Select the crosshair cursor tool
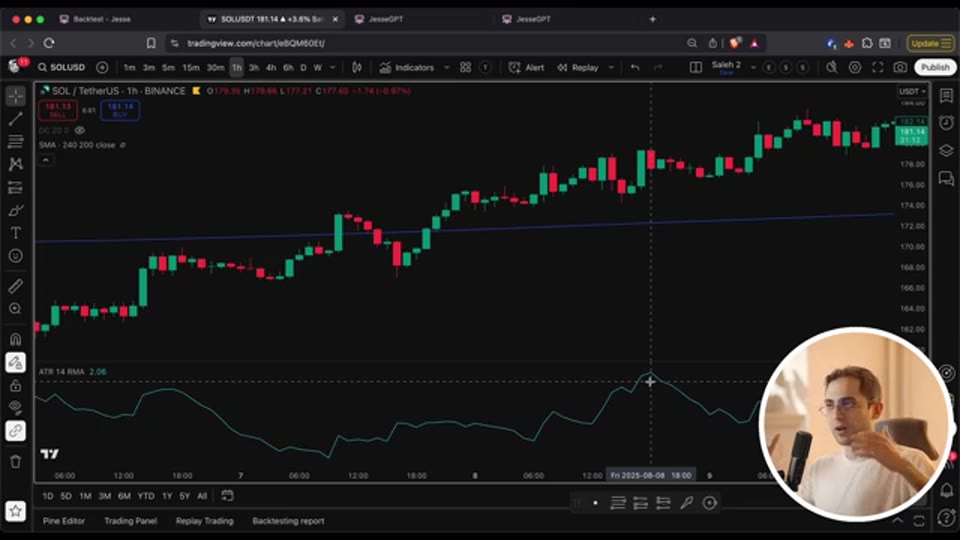 click(15, 96)
